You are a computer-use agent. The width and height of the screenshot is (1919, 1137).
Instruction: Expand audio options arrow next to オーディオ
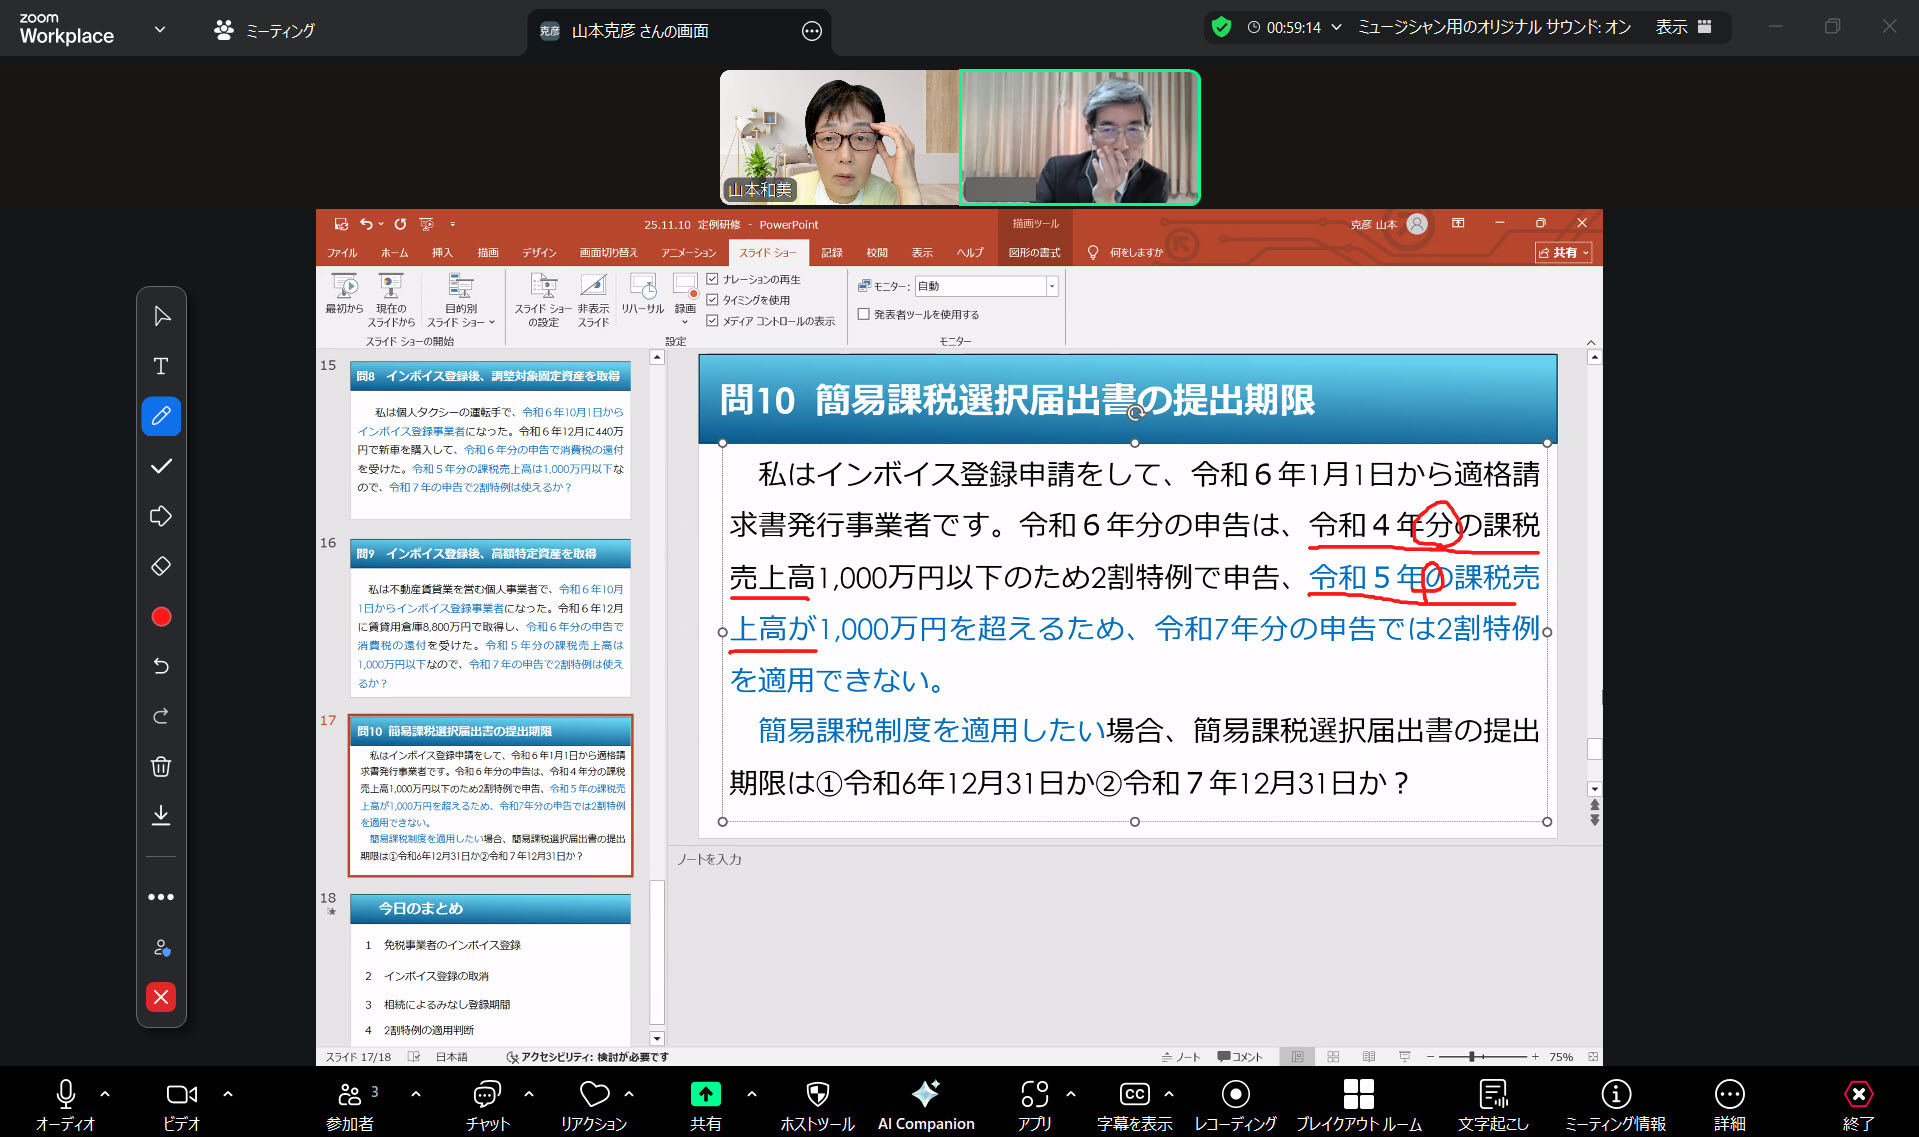(x=105, y=1094)
